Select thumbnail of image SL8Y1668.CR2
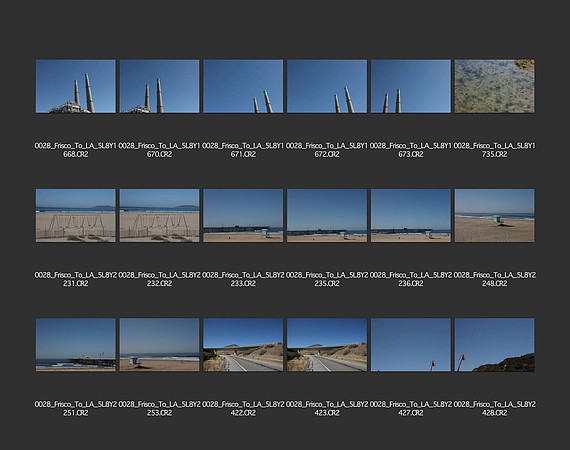This screenshot has width=570, height=450. coord(76,87)
